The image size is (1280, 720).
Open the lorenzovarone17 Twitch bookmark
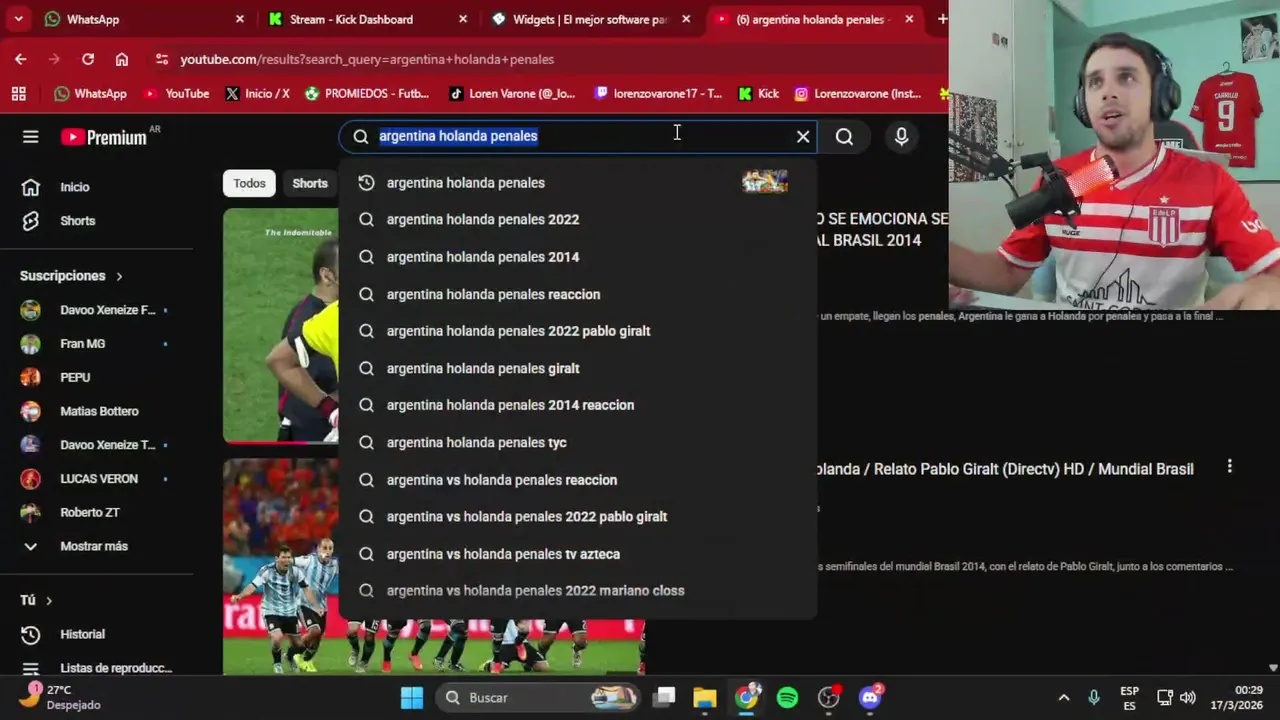click(x=658, y=93)
